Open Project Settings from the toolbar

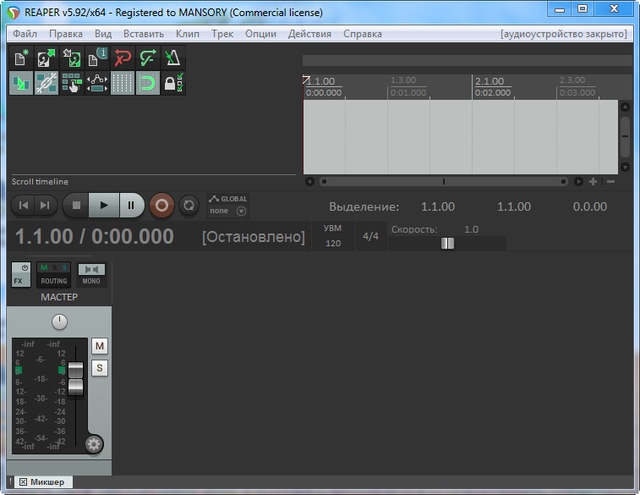click(97, 59)
